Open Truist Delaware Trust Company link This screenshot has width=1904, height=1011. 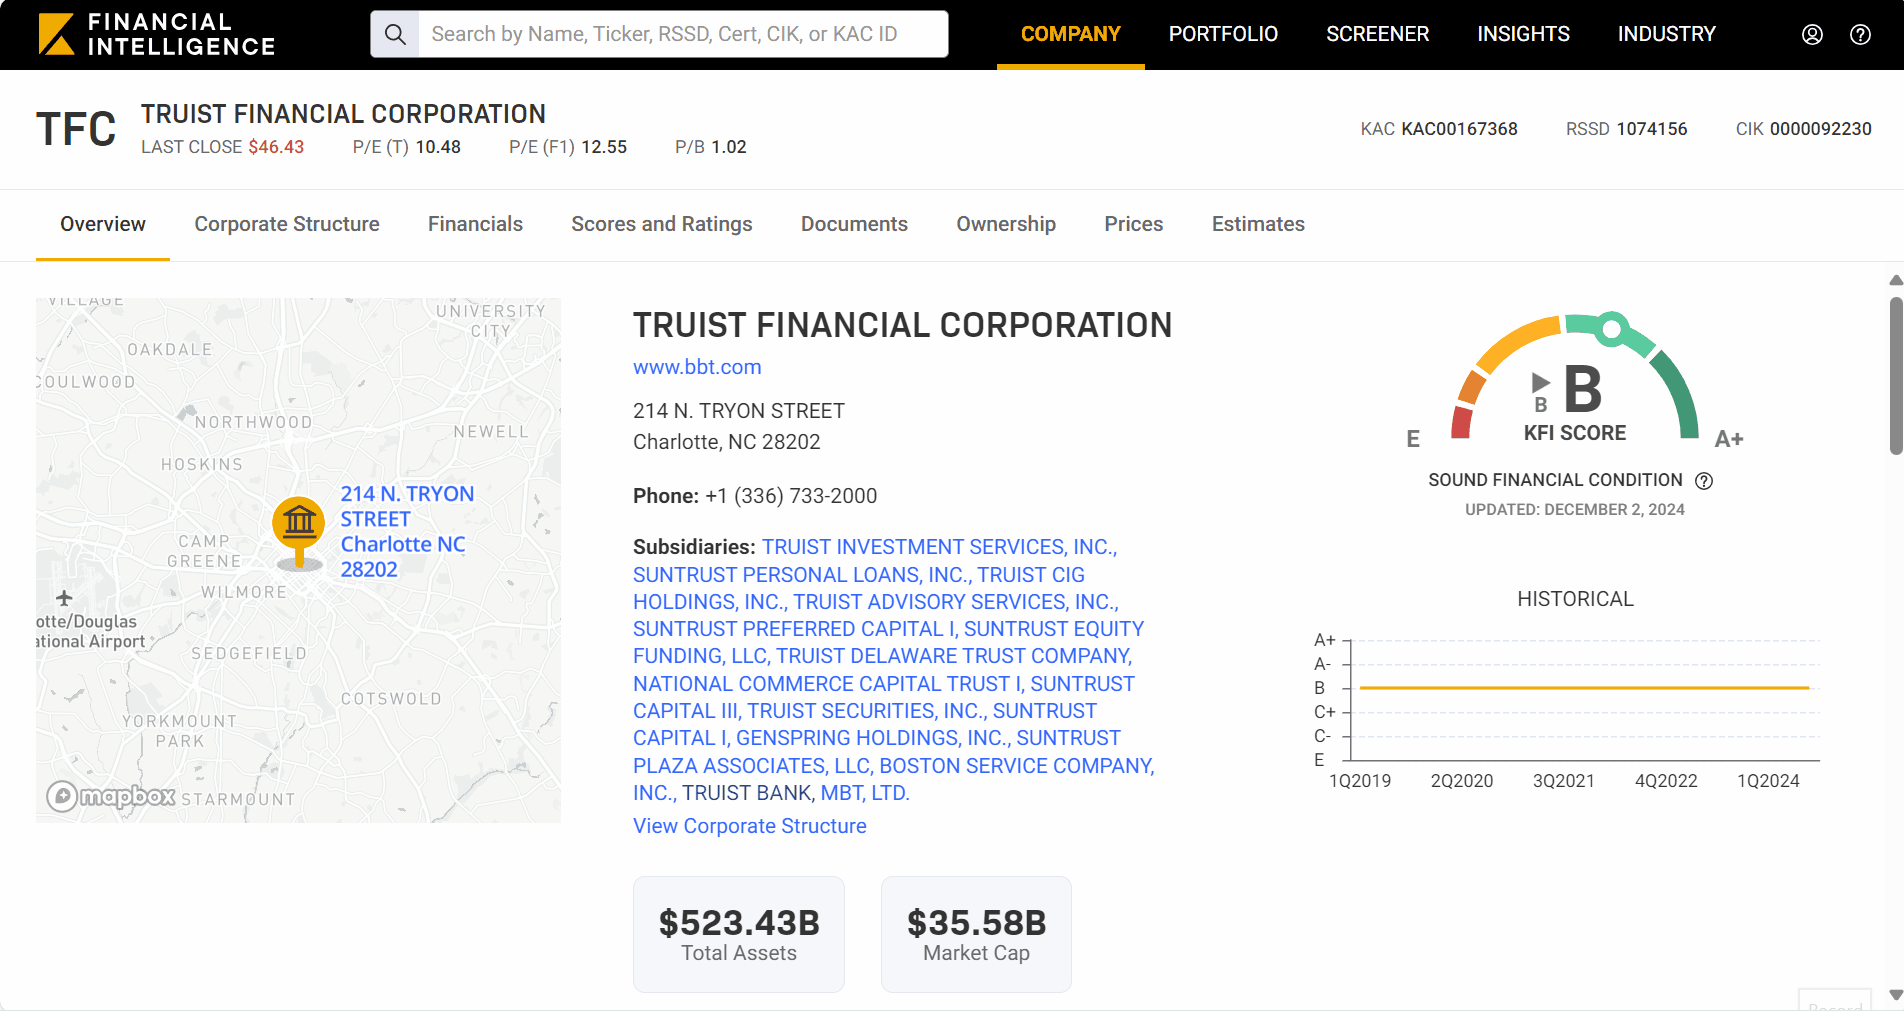954,656
